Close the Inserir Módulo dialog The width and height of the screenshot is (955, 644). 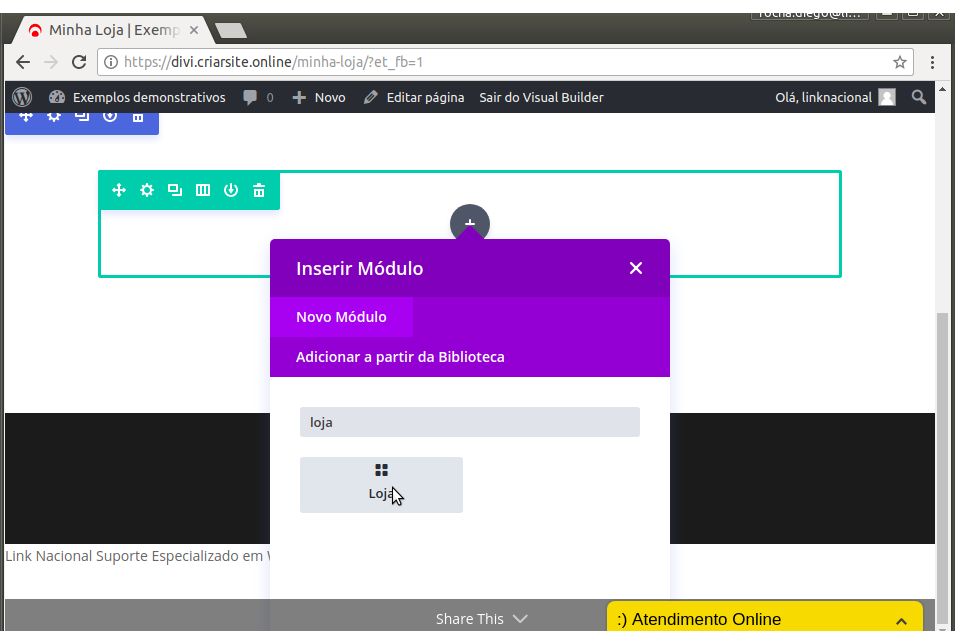(x=636, y=268)
